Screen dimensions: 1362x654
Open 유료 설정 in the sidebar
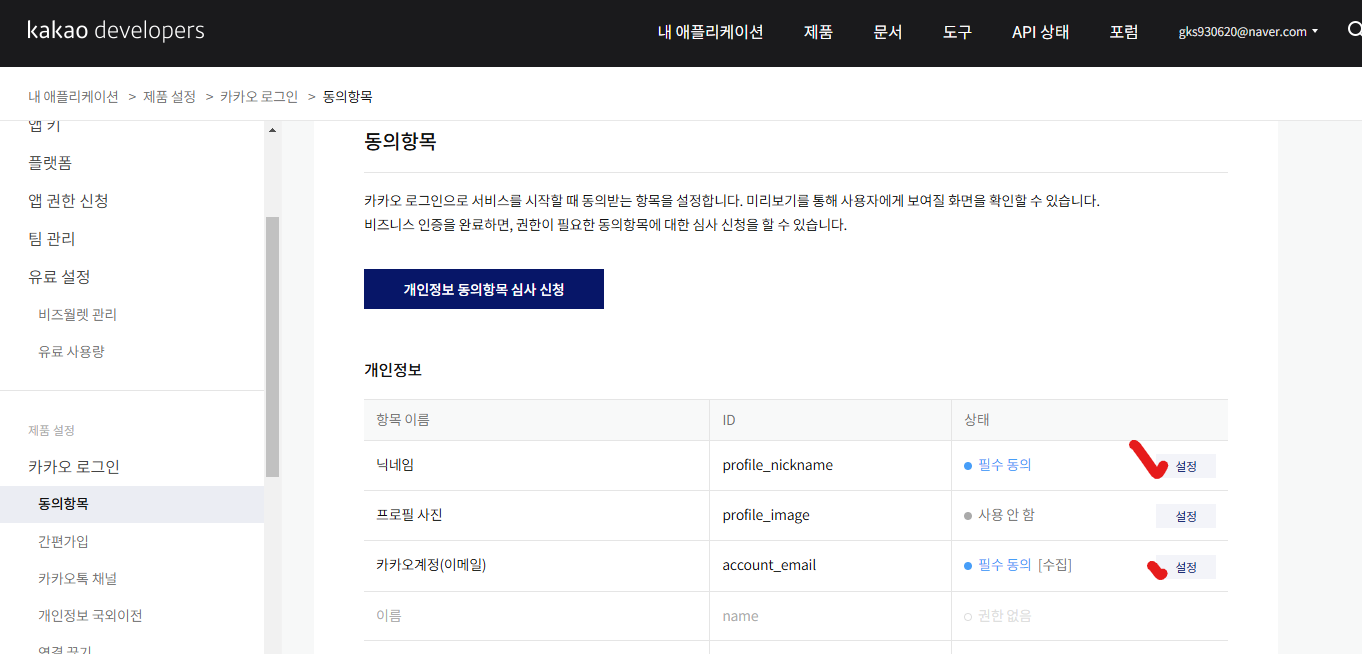pos(59,277)
